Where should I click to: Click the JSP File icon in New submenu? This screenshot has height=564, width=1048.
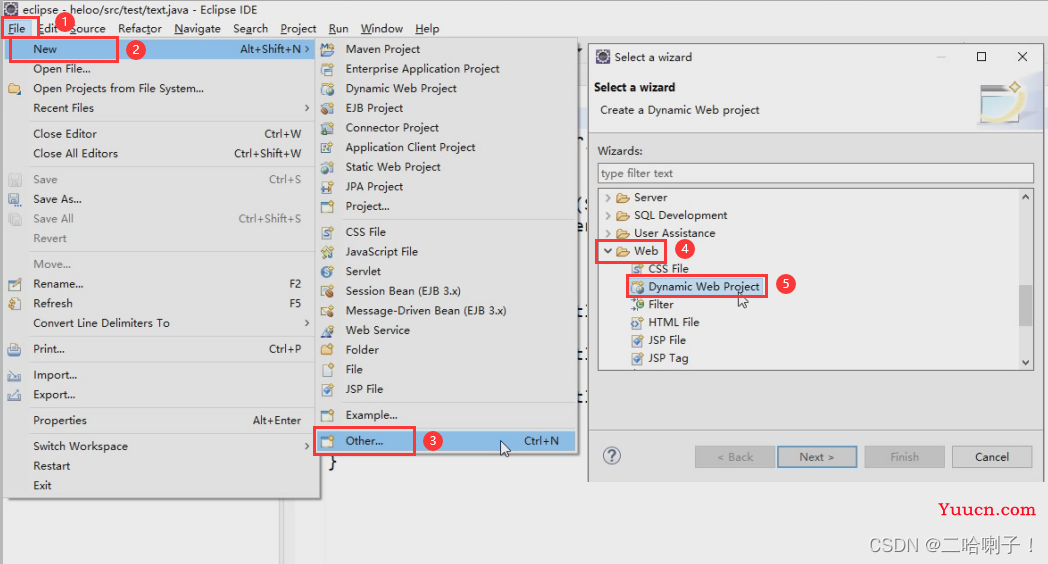[328, 389]
